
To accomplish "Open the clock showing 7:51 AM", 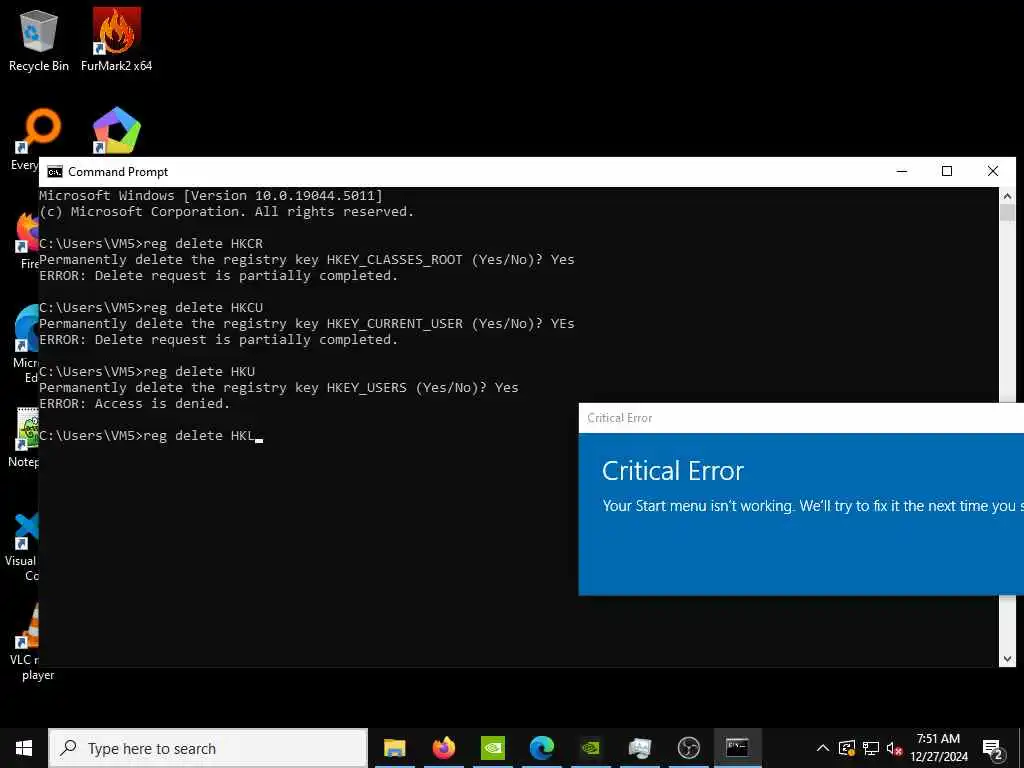I will pos(938,748).
